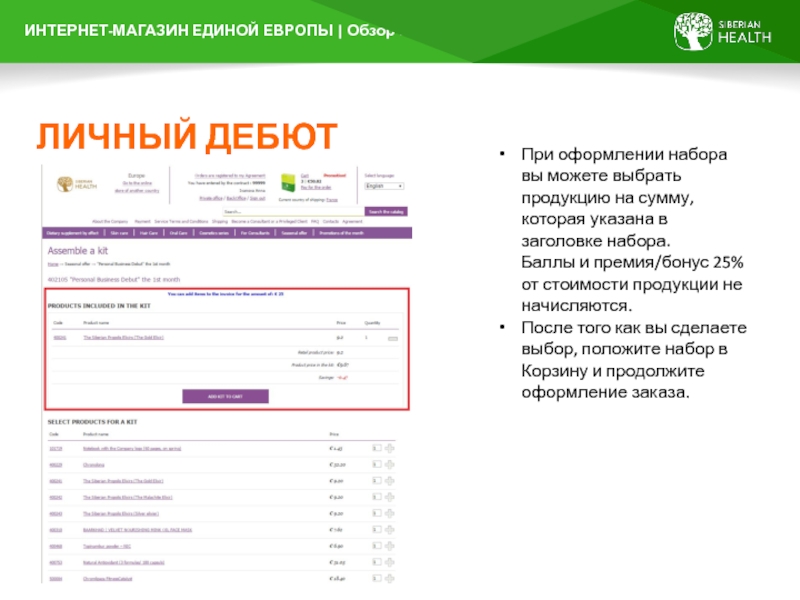Add the Silver elixir with its plus icon
Screen dimensions: 800x600
[390, 513]
